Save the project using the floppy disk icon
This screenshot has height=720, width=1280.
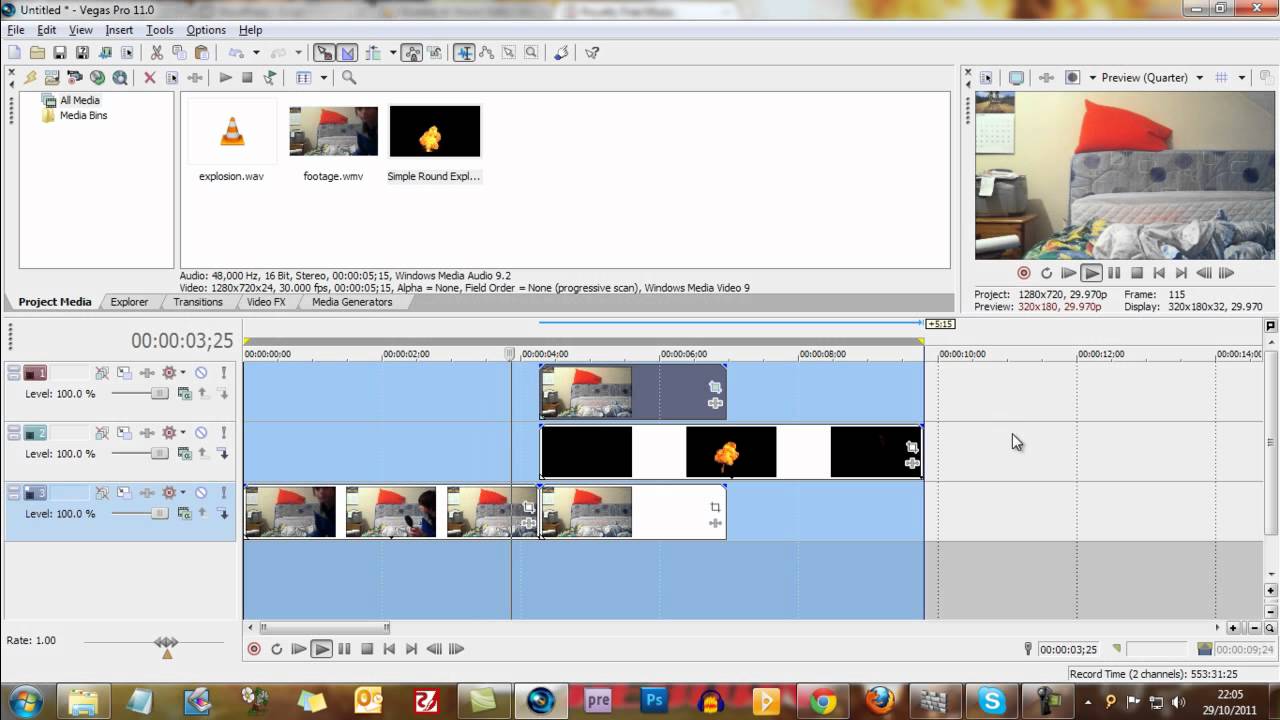point(60,53)
